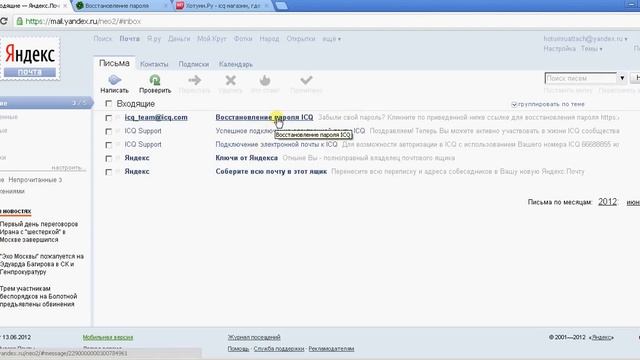Open the Болотной riot charges news headline

[x=38, y=296]
